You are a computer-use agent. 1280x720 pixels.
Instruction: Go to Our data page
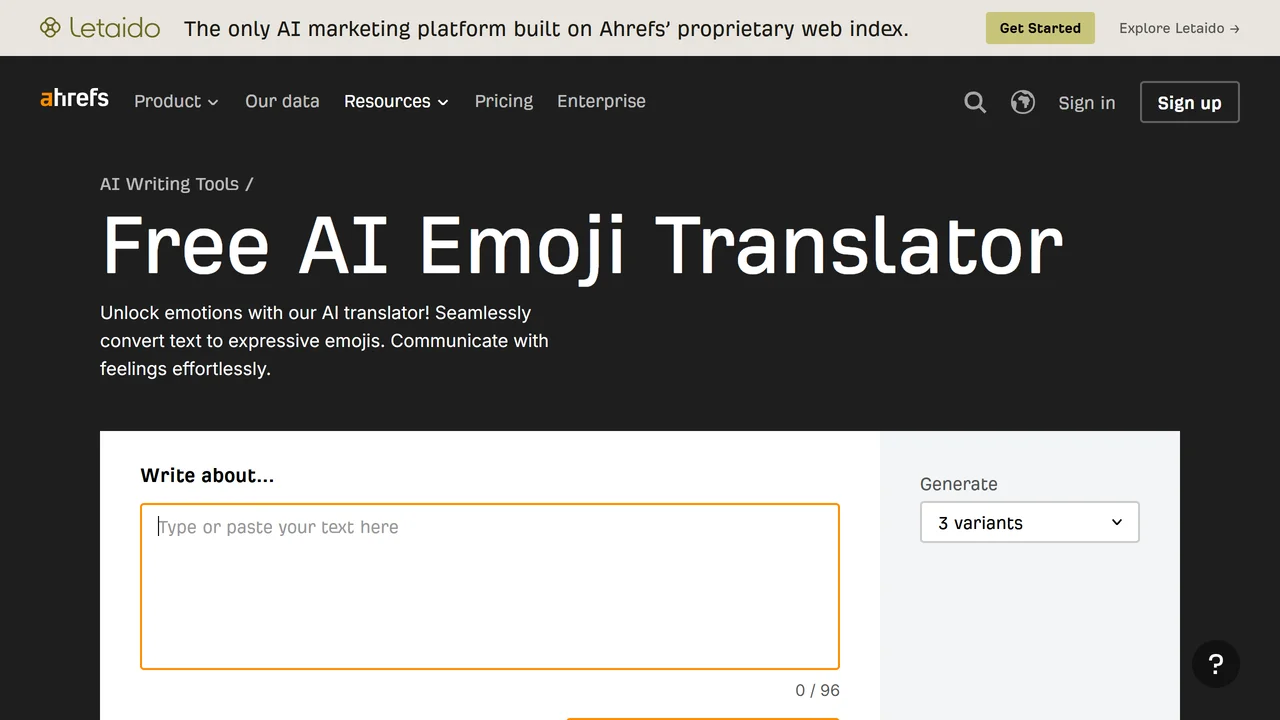282,101
